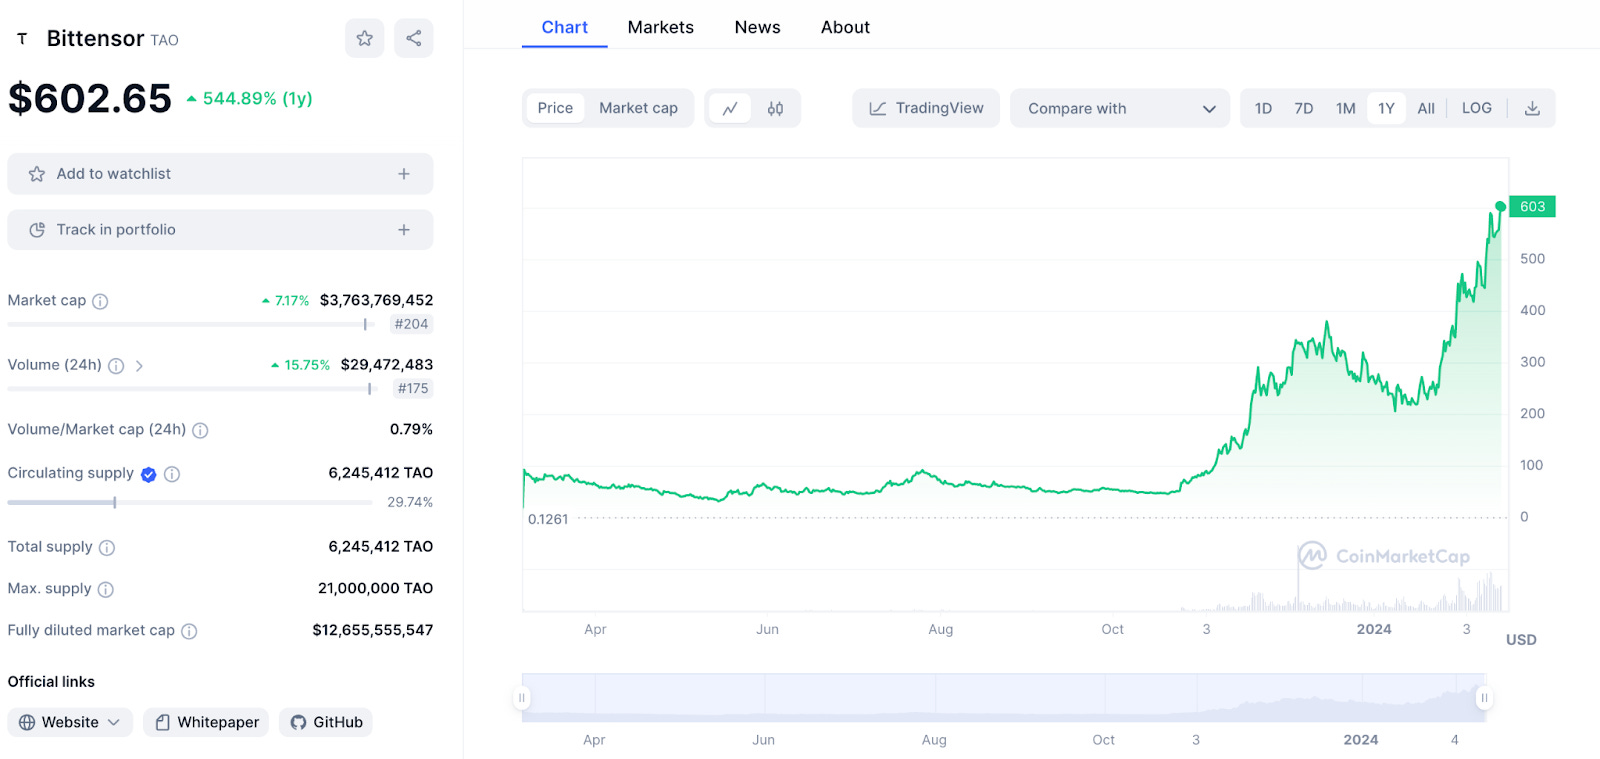The height and width of the screenshot is (759, 1600).
Task: Toggle LOG scale on chart
Action: (1476, 108)
